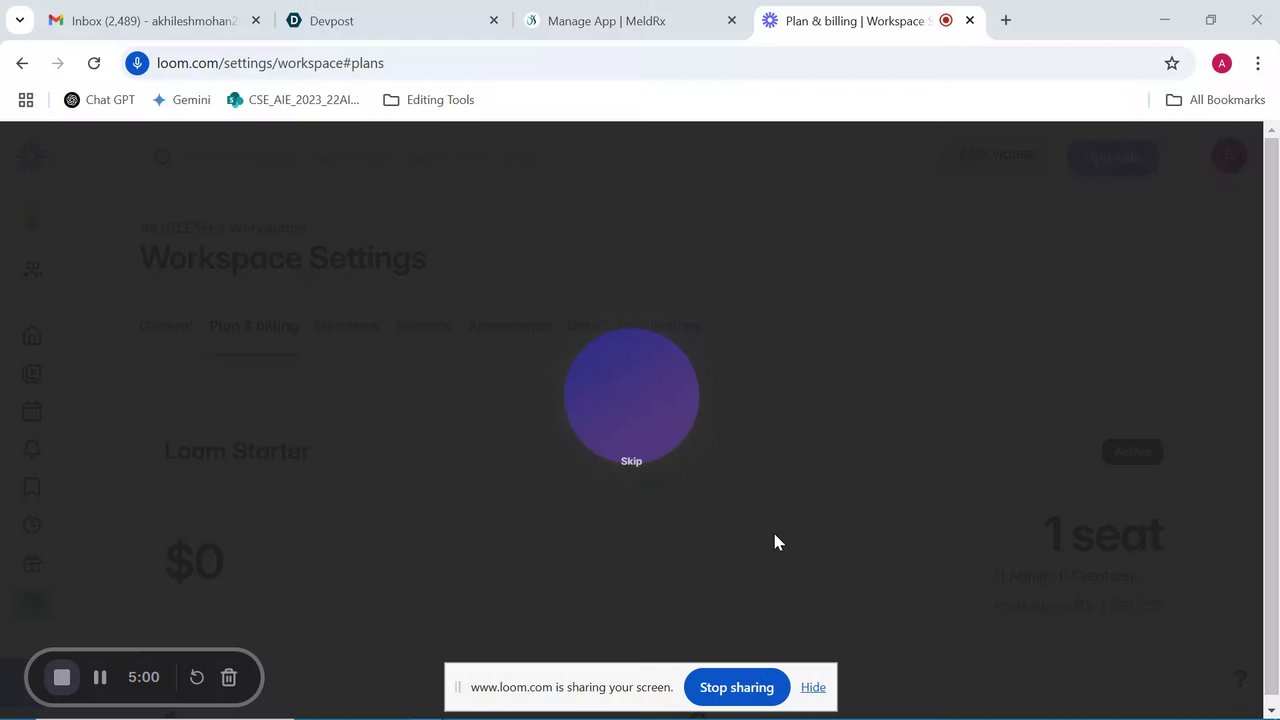This screenshot has height=720, width=1280.
Task: Click the sharing bar drag handle
Action: 458,687
